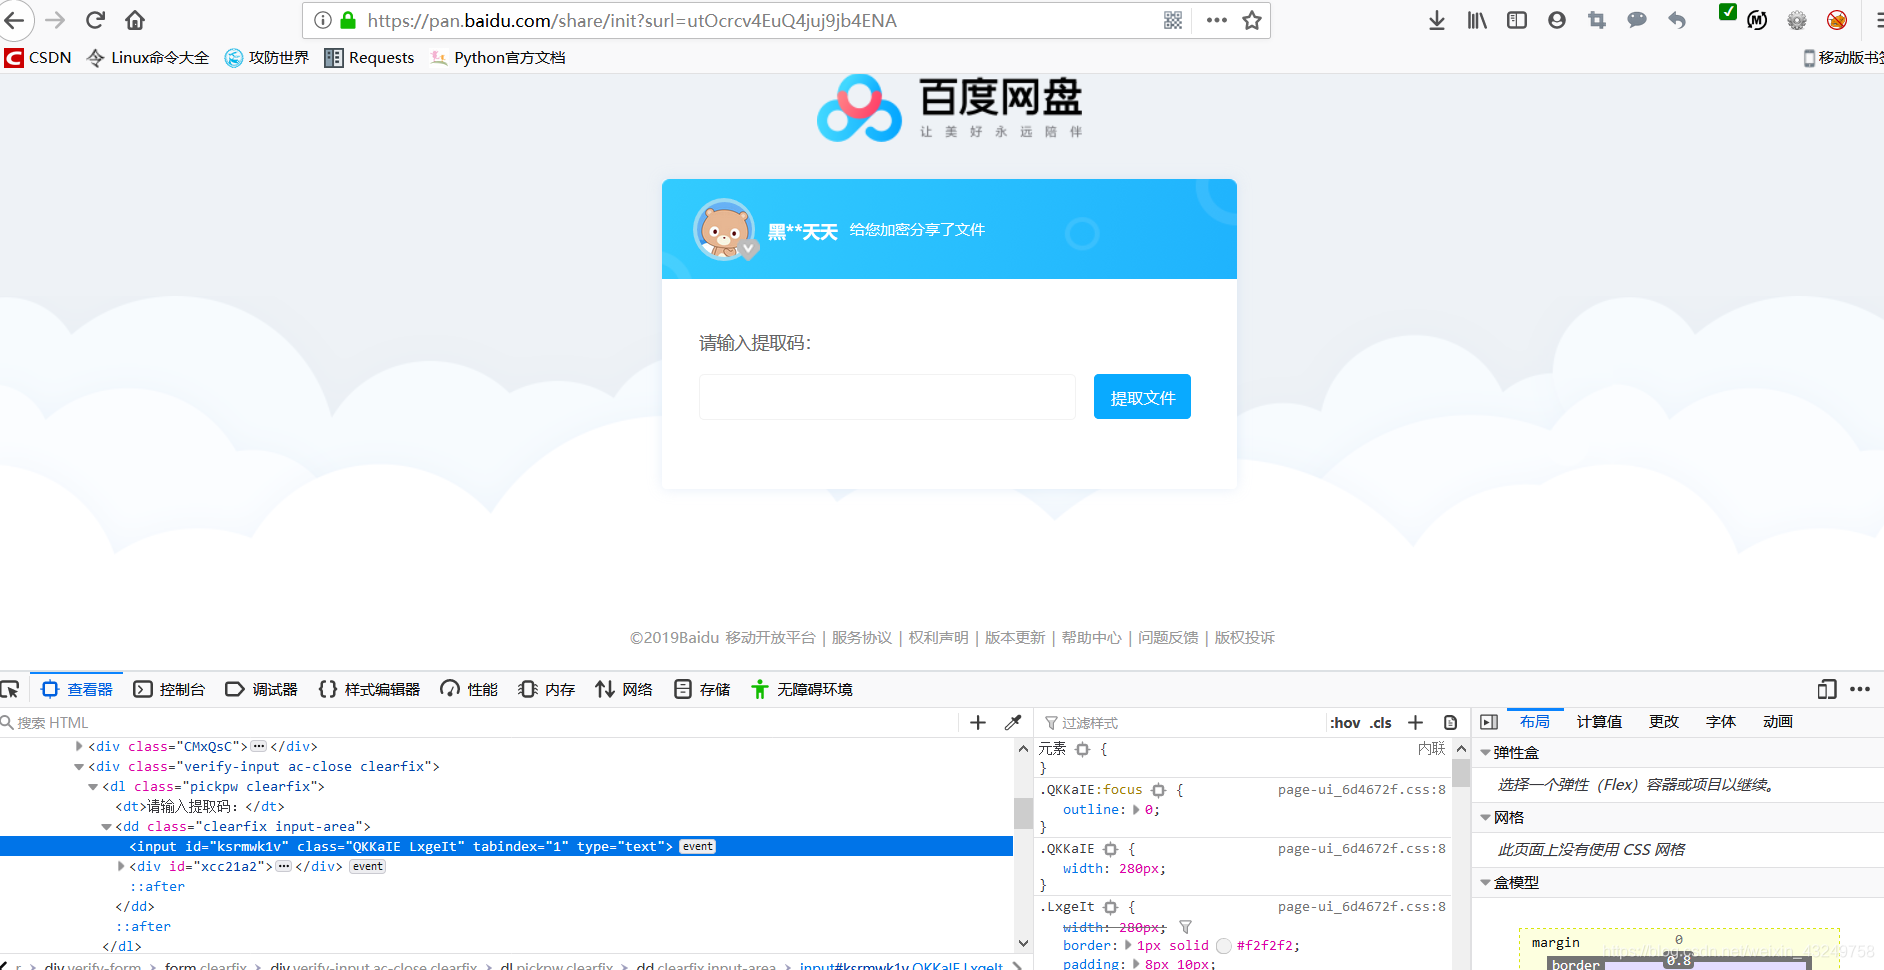Click the 提取文件 button
The image size is (1884, 970).
(1142, 397)
